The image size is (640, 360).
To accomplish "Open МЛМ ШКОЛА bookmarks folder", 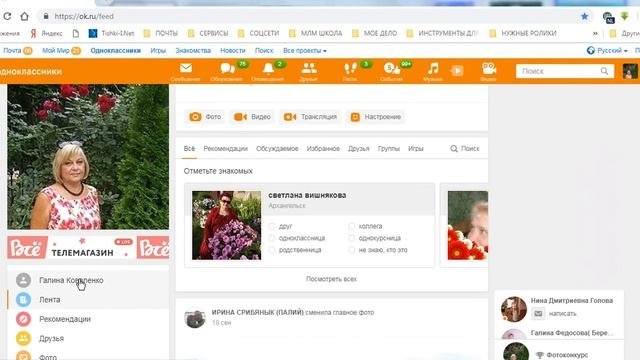I will click(x=316, y=33).
